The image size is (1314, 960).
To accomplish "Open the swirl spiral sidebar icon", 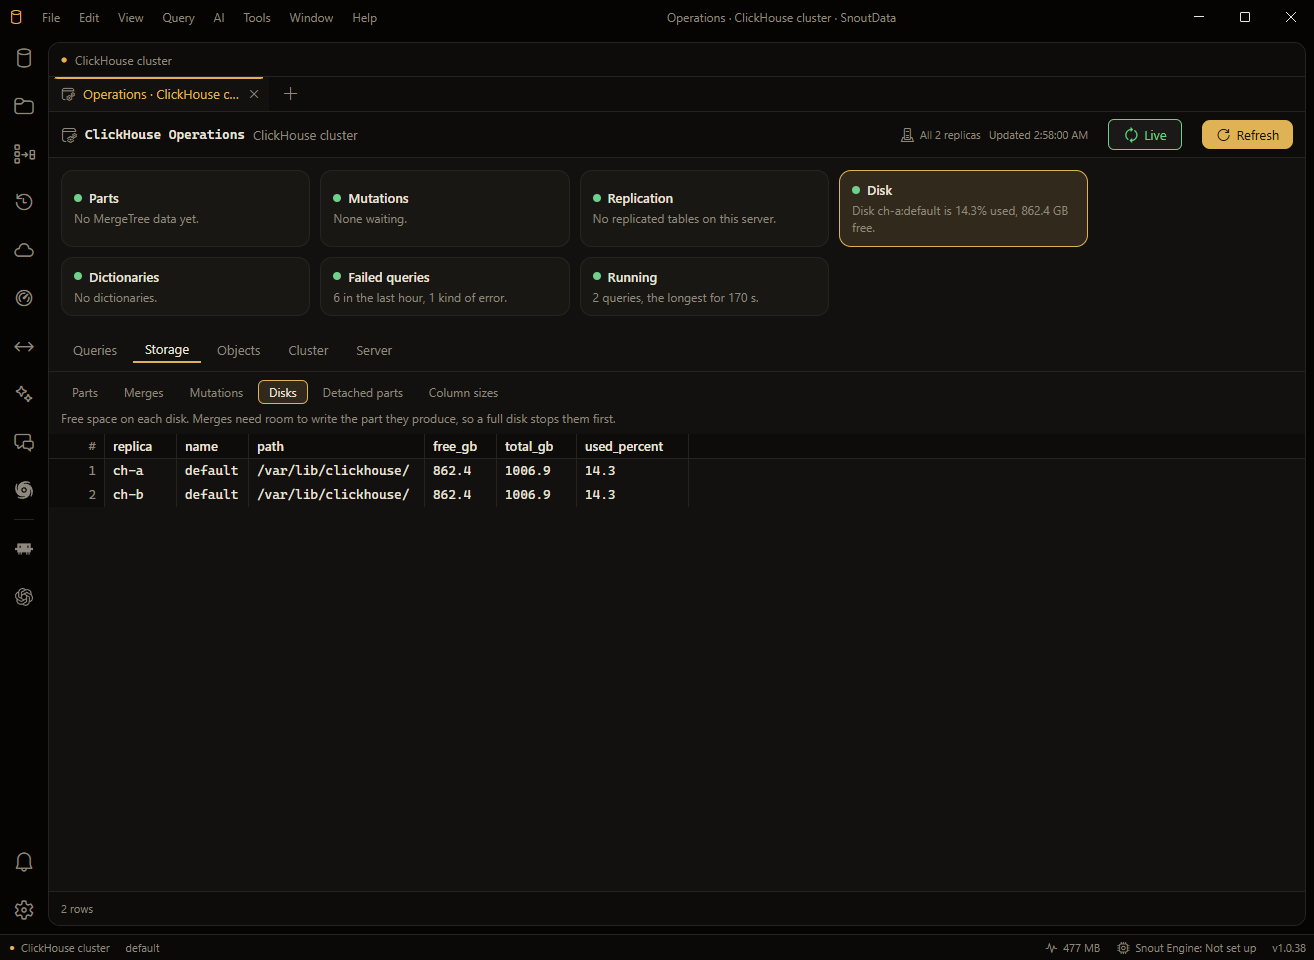I will tap(24, 490).
